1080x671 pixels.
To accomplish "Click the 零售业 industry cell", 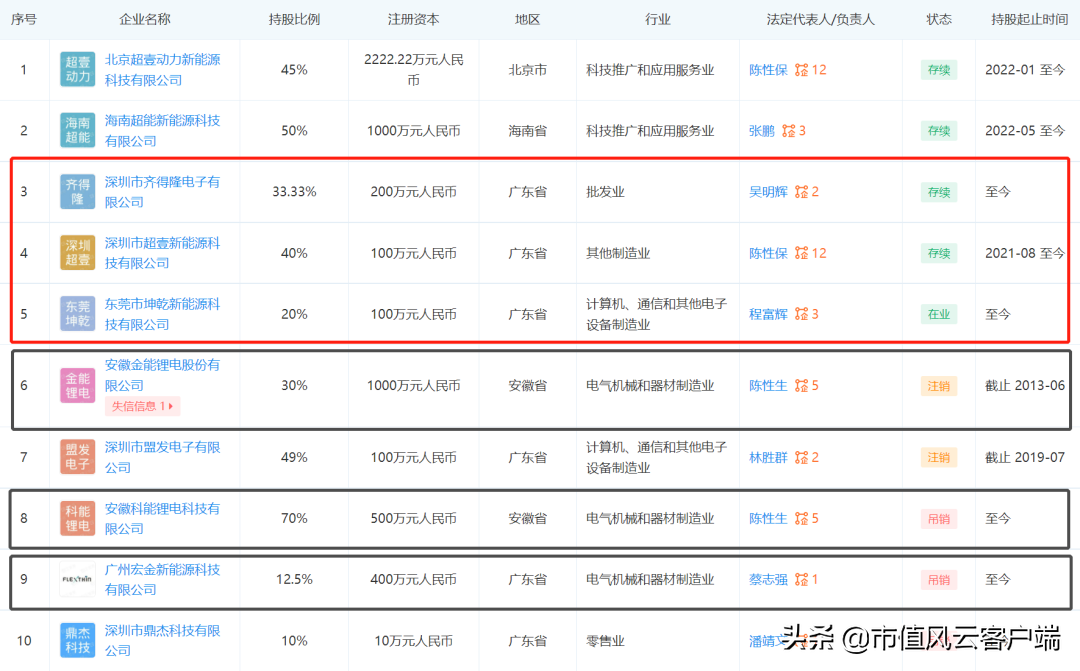I will pos(605,641).
